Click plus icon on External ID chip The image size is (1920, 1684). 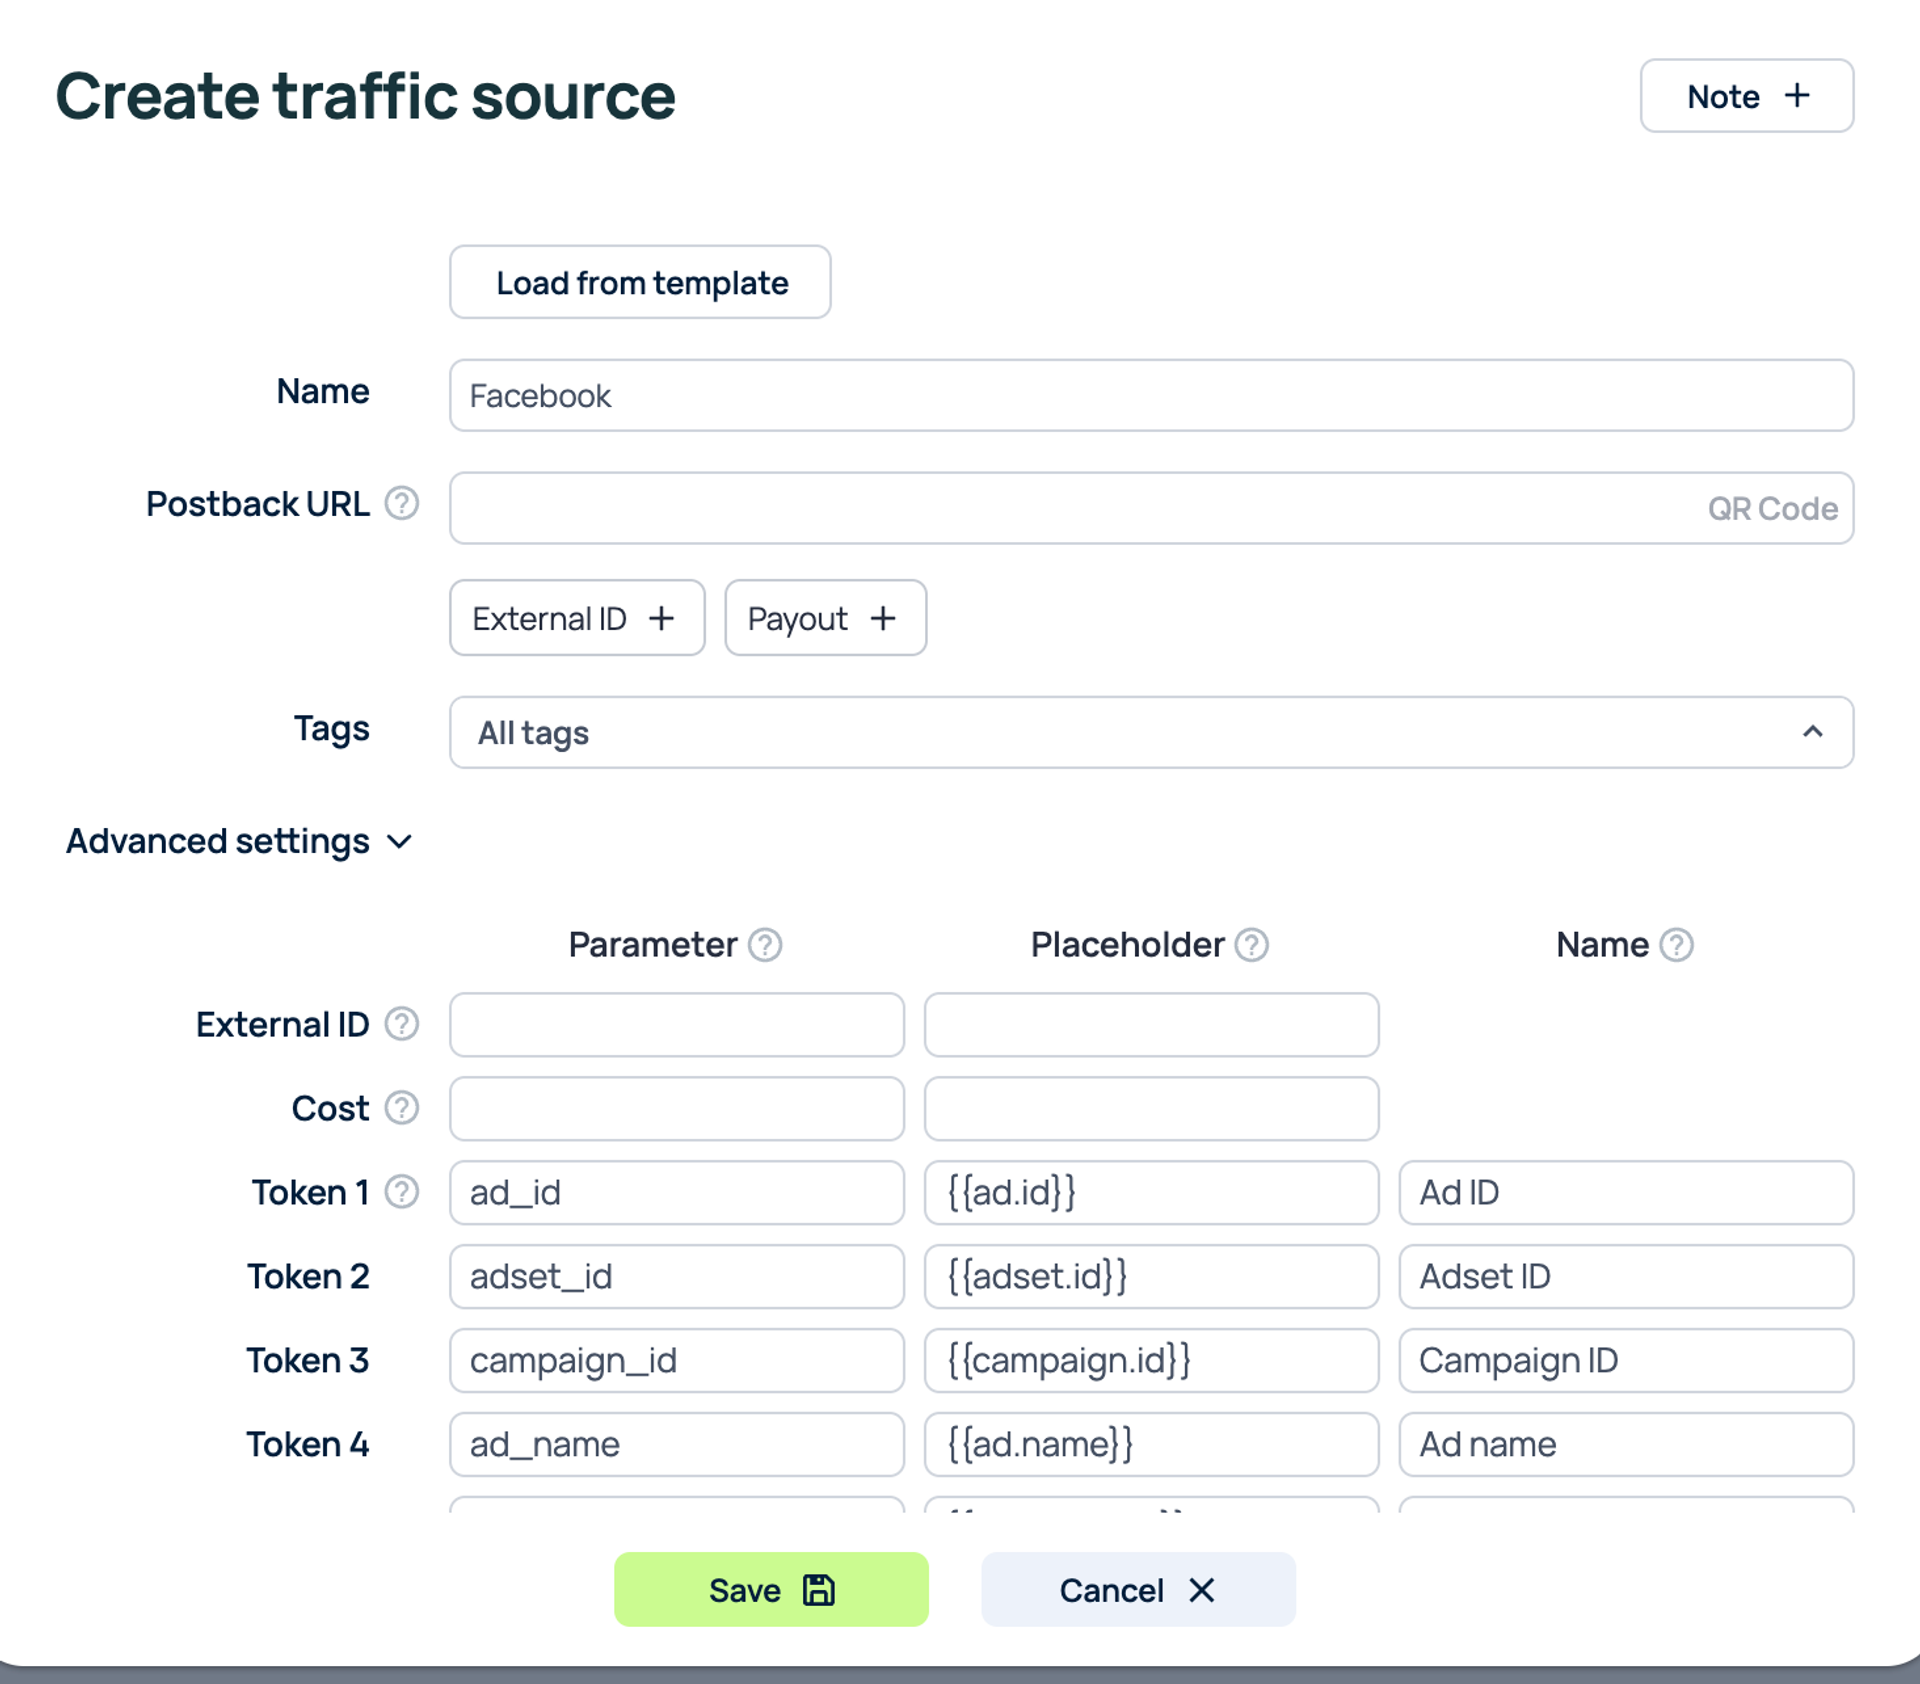[661, 618]
